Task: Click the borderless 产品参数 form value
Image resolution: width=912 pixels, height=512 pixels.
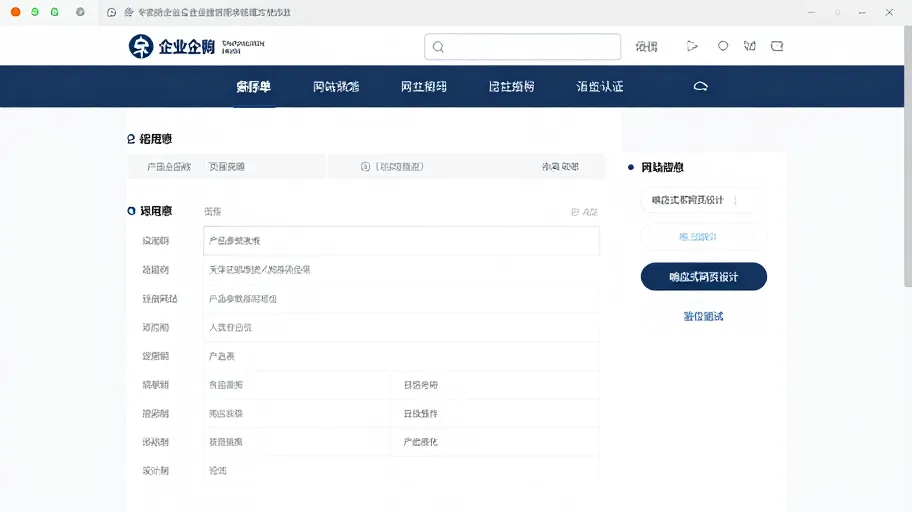Action: click(243, 299)
